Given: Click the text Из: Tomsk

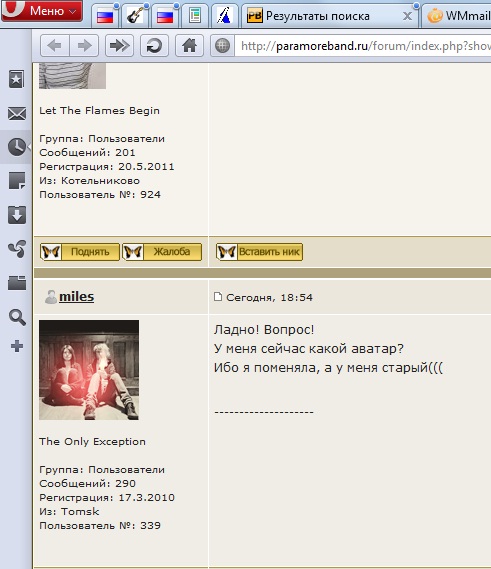Looking at the screenshot, I should (x=69, y=512).
